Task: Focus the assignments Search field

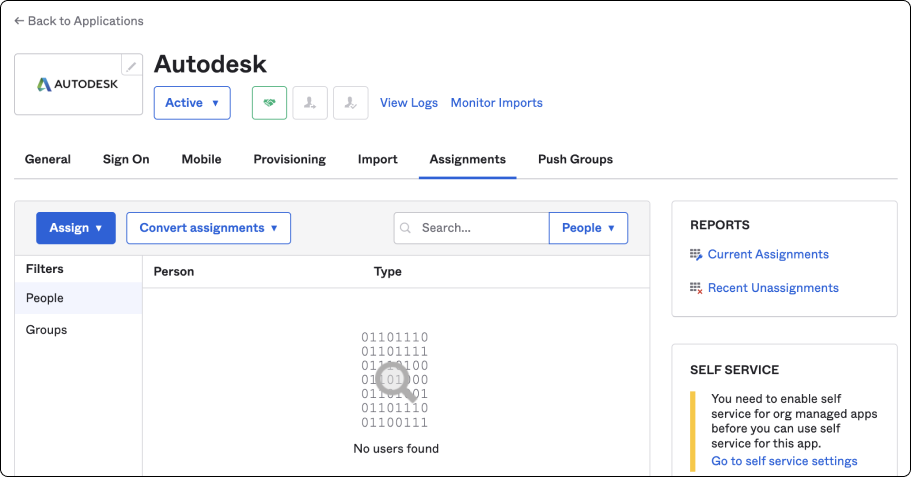Action: click(480, 228)
